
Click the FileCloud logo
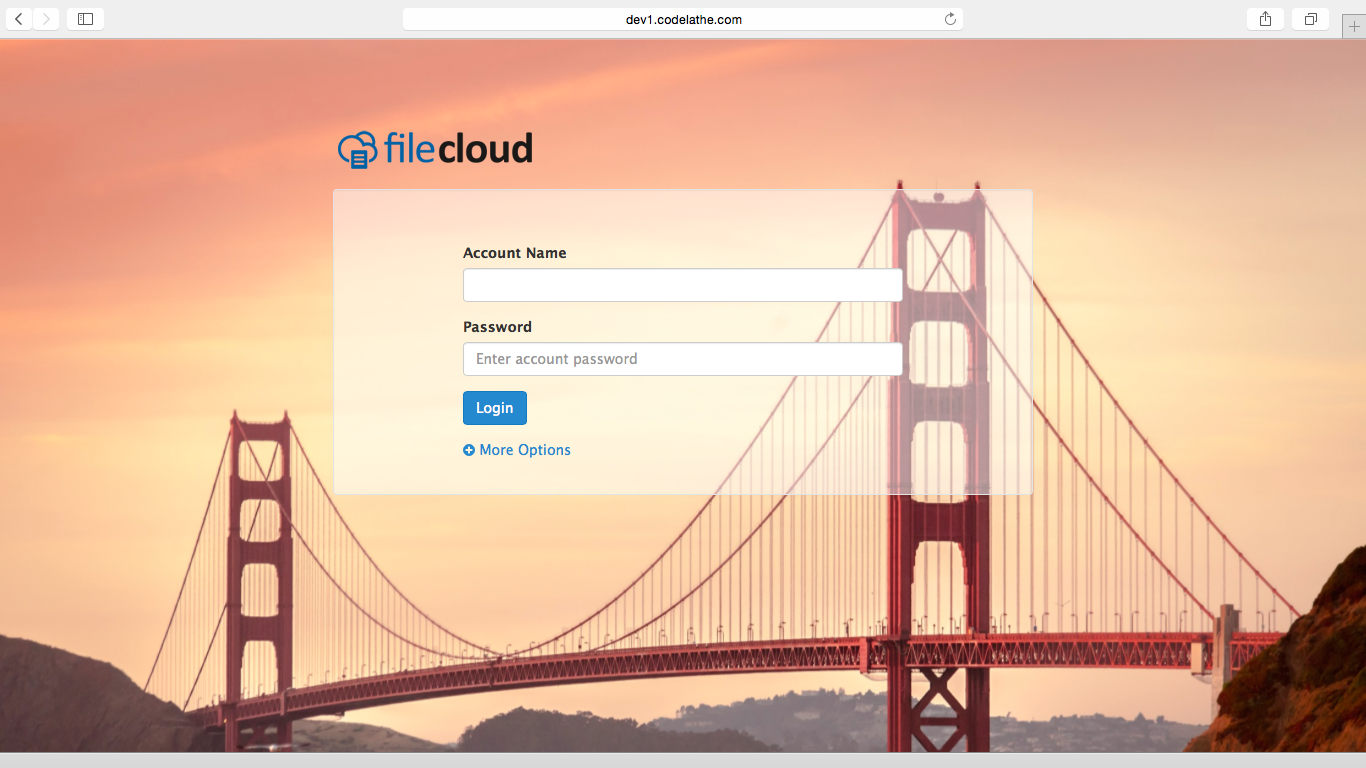[435, 149]
